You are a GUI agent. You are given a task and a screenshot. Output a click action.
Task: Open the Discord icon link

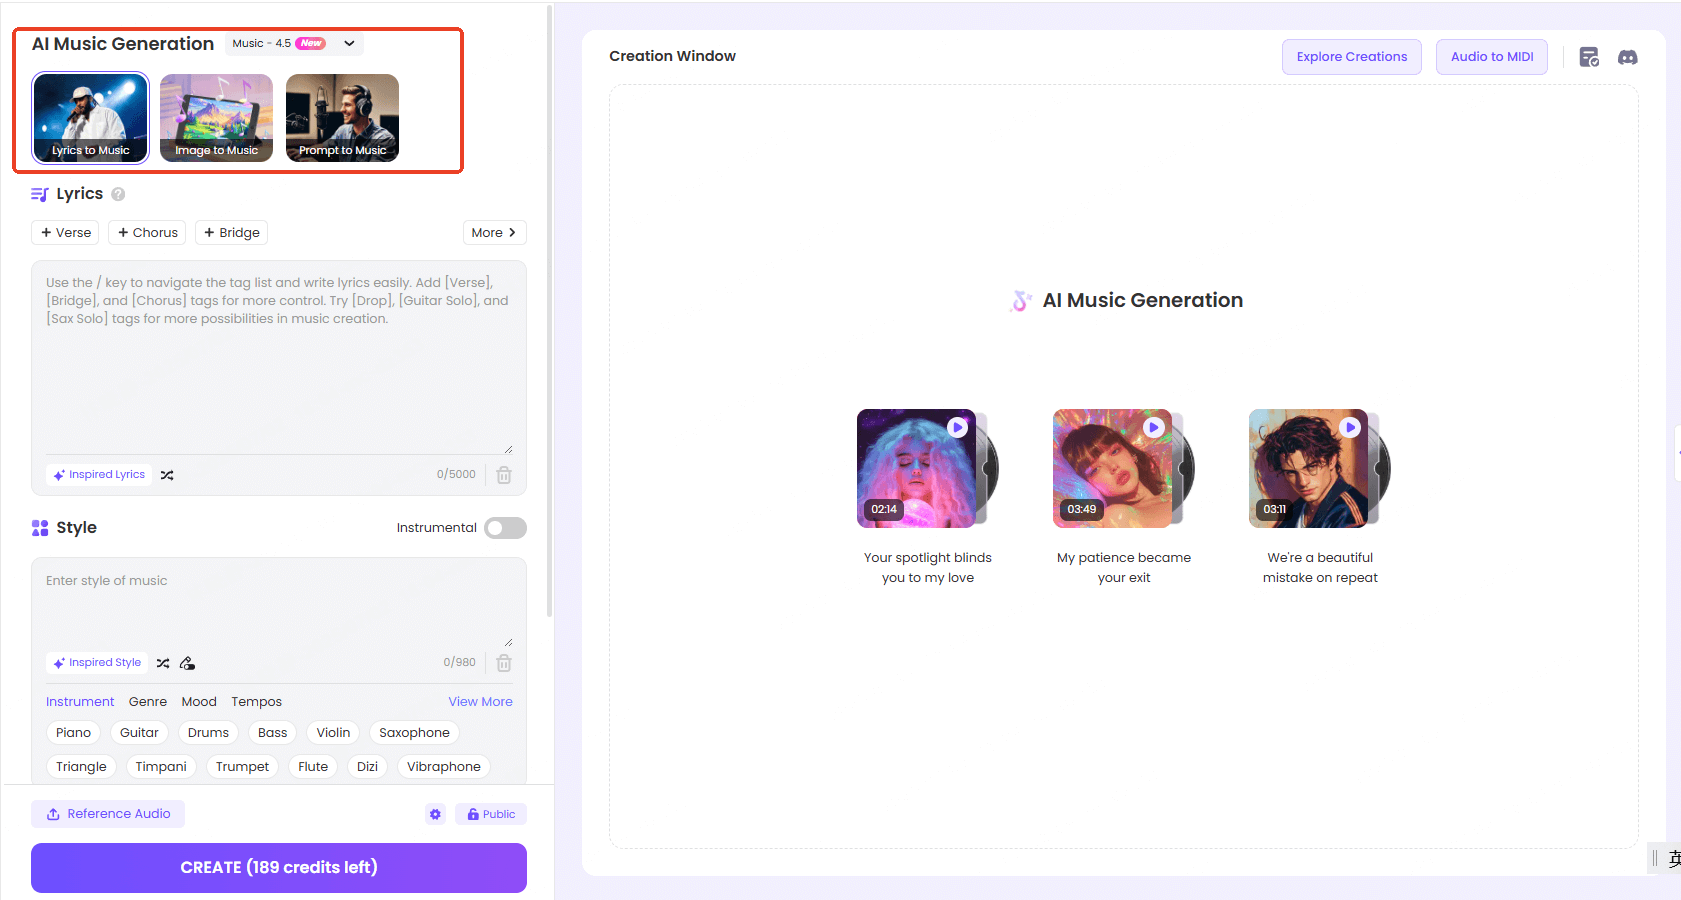tap(1627, 57)
